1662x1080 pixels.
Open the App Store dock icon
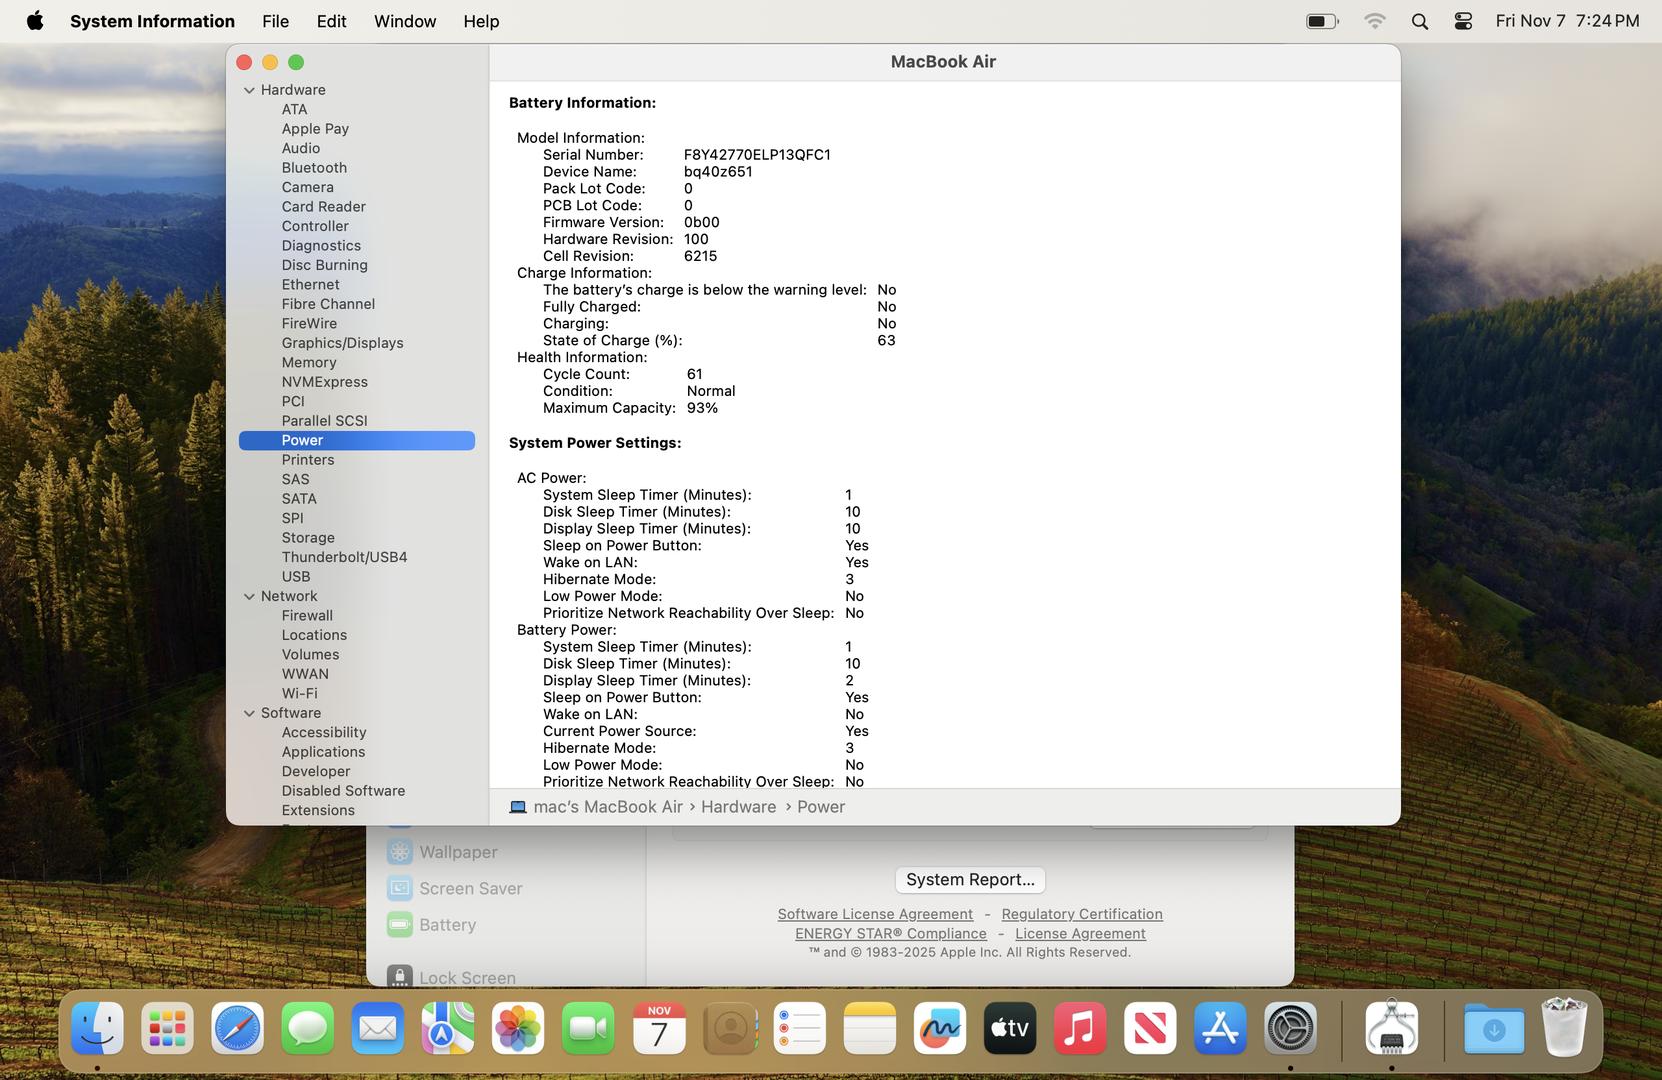(1220, 1029)
